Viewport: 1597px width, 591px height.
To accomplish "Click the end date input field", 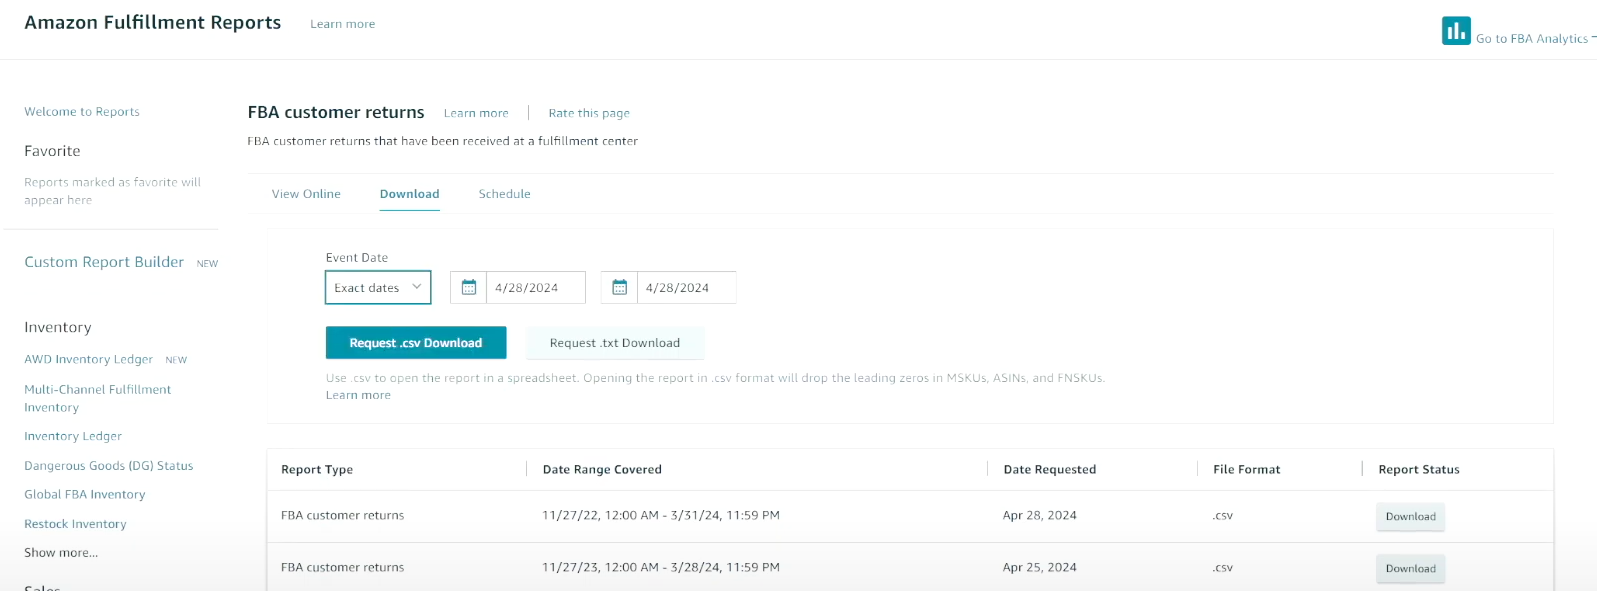I will click(x=686, y=288).
